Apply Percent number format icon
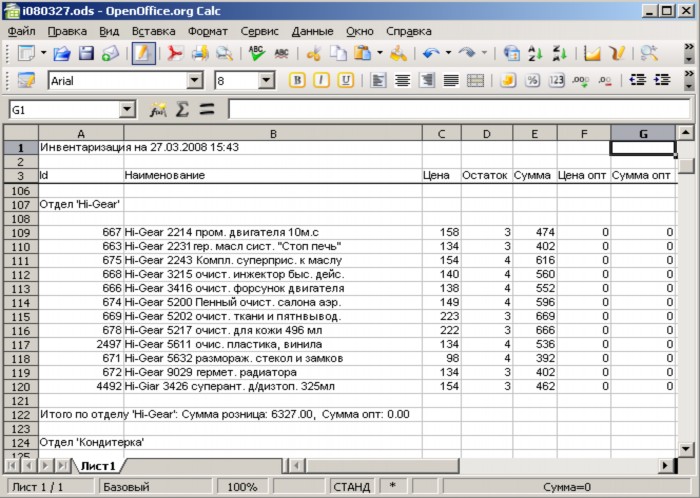The height and width of the screenshot is (498, 700). tap(532, 81)
